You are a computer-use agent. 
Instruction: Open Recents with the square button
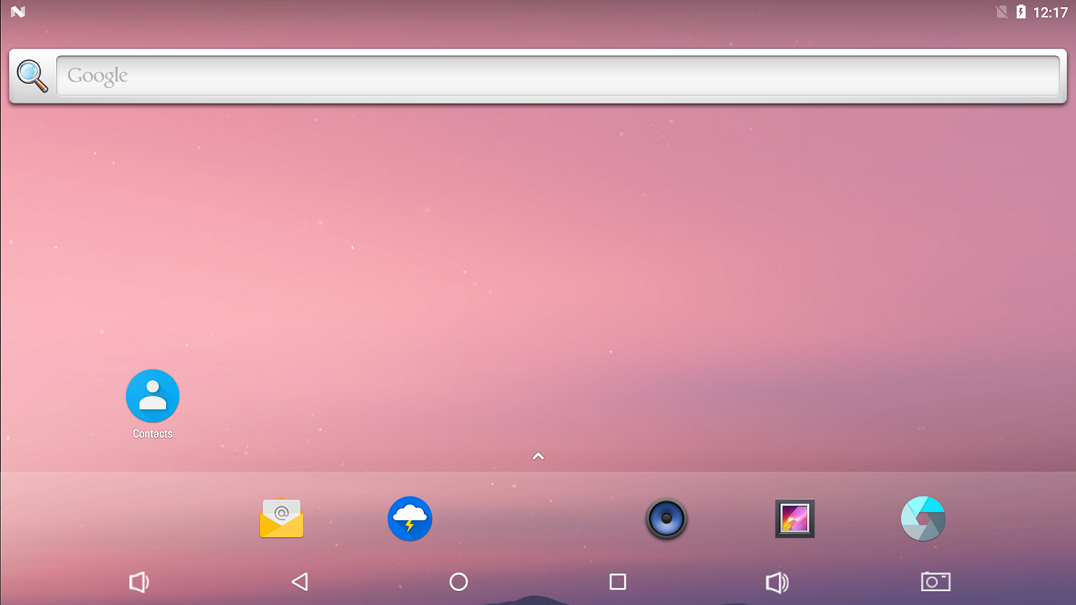point(618,582)
